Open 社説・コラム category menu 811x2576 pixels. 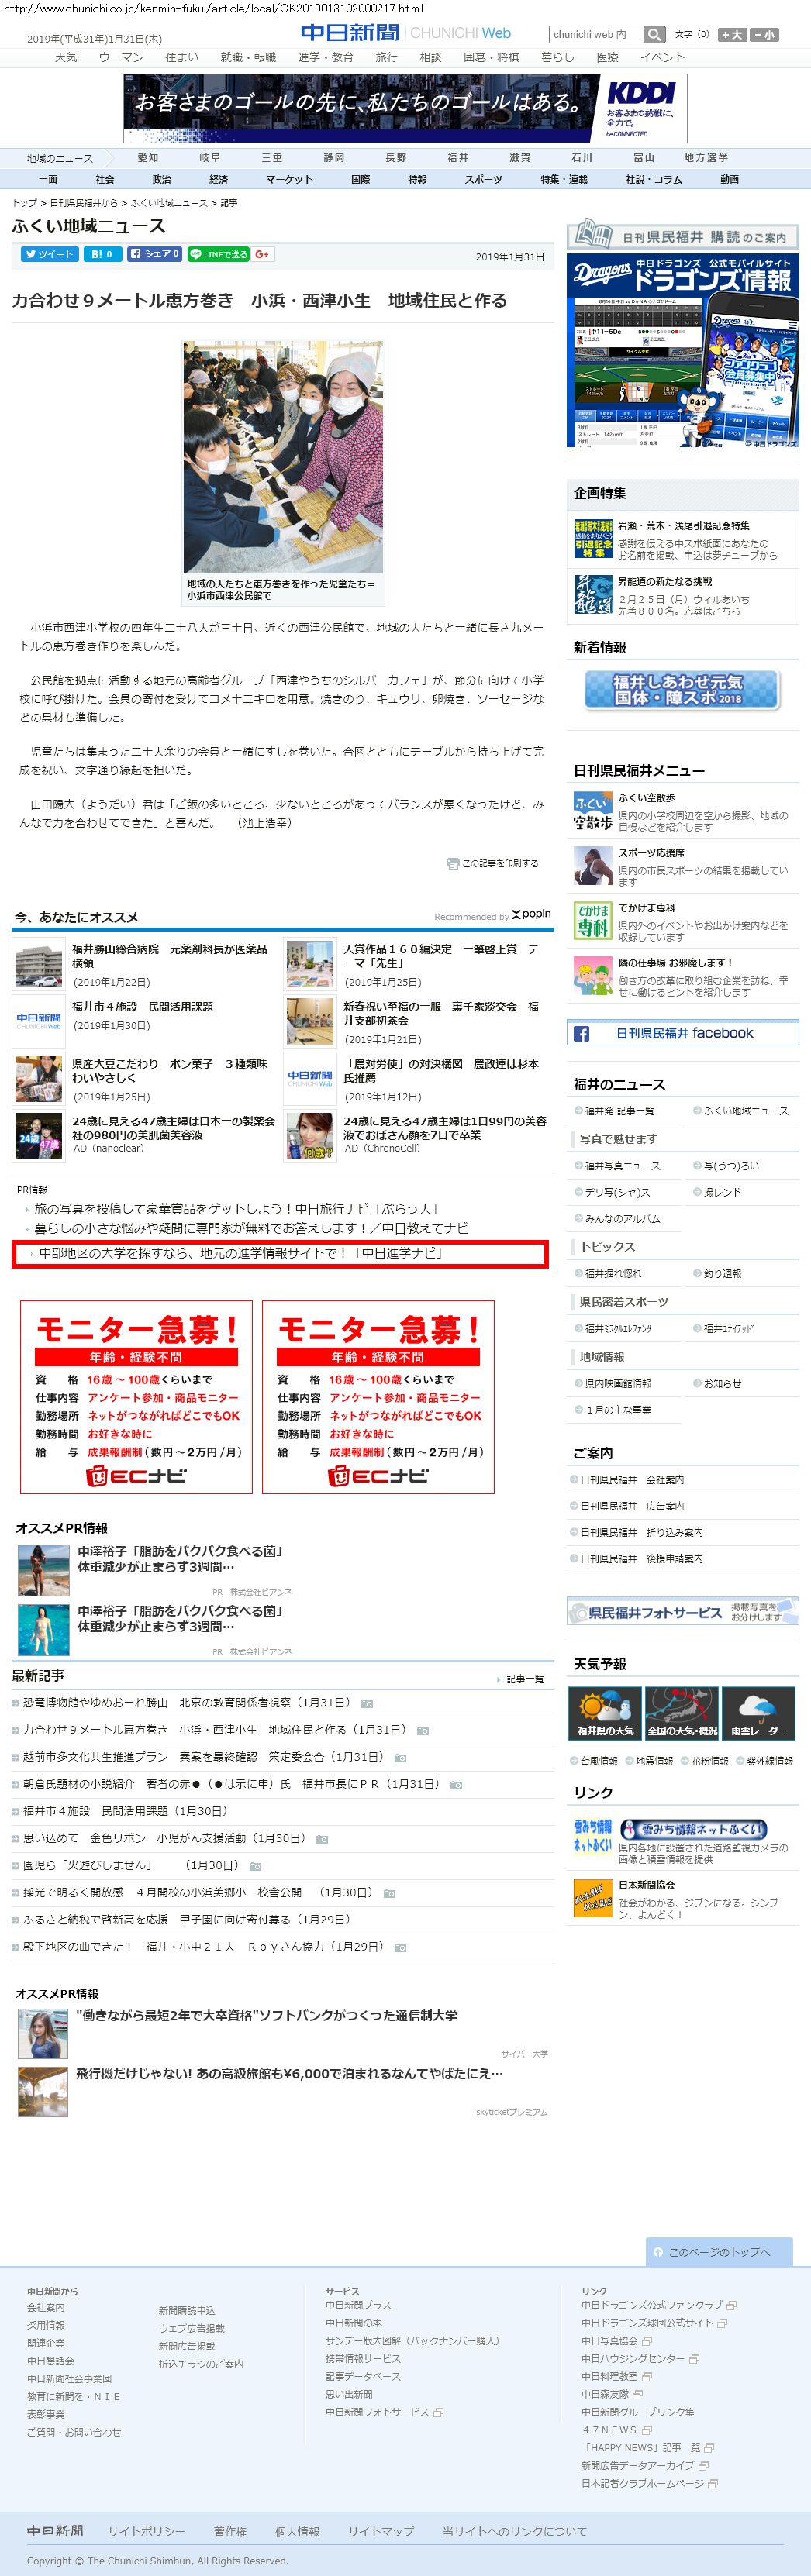653,179
